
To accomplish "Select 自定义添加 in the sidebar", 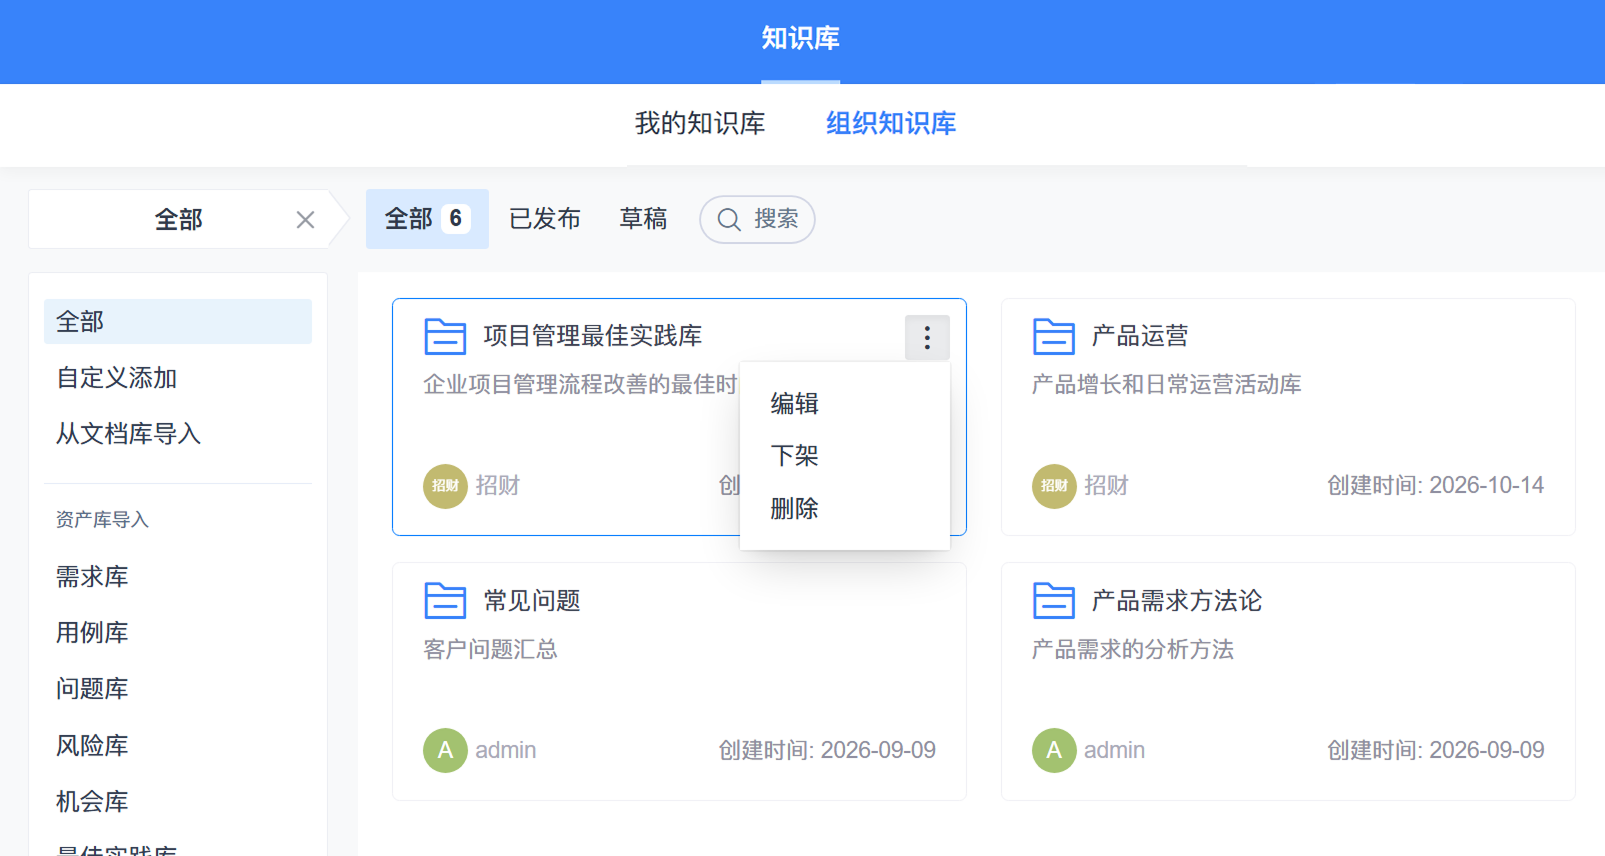I will (x=117, y=378).
